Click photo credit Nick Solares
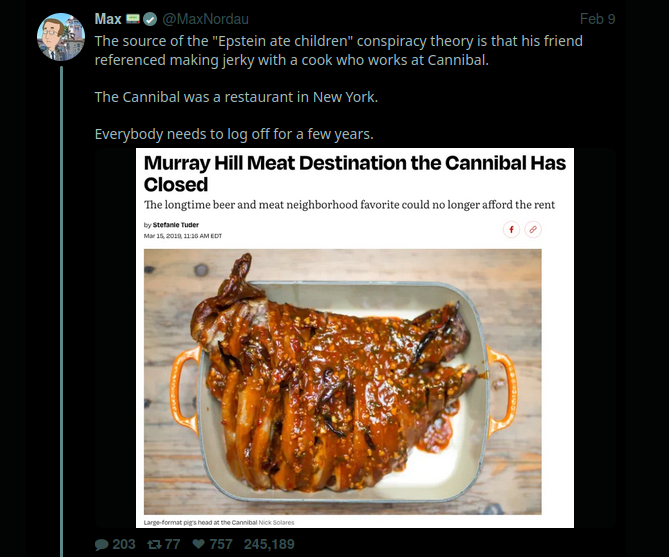The width and height of the screenshot is (669, 557). 277,522
